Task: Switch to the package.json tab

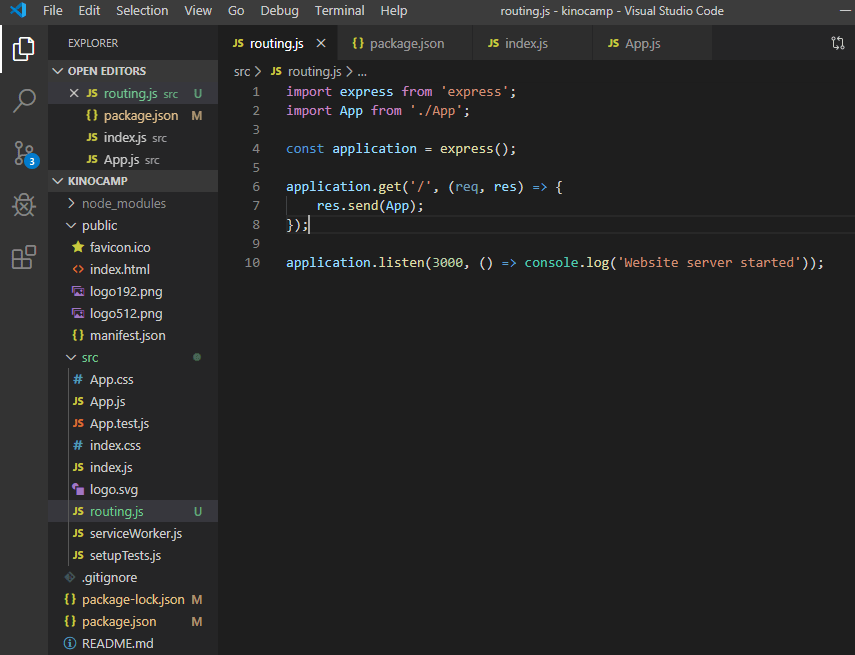Action: [x=406, y=44]
